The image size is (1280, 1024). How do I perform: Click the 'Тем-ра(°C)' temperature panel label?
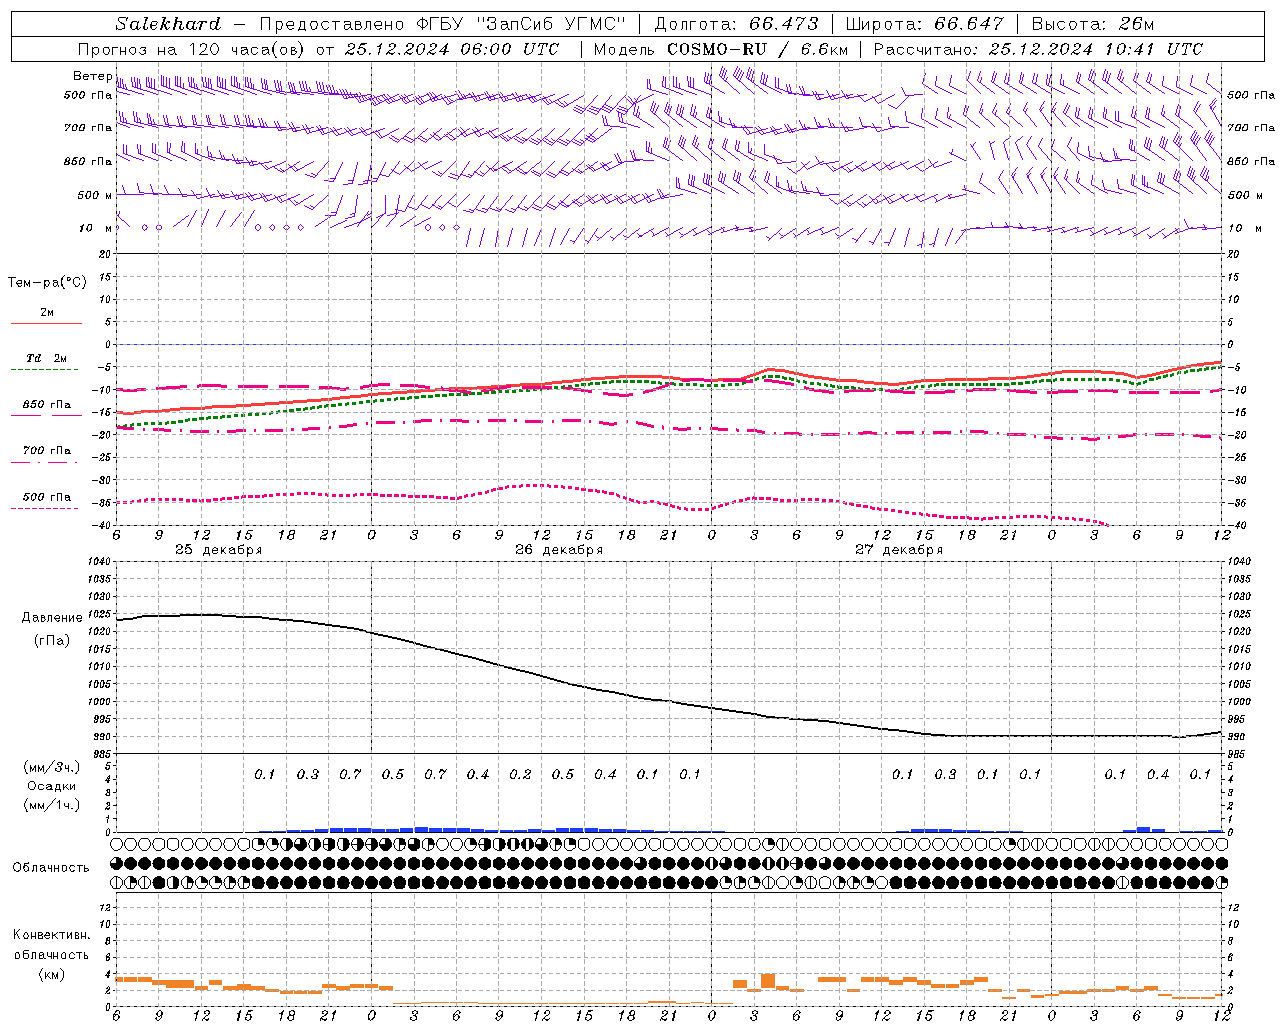pos(47,283)
